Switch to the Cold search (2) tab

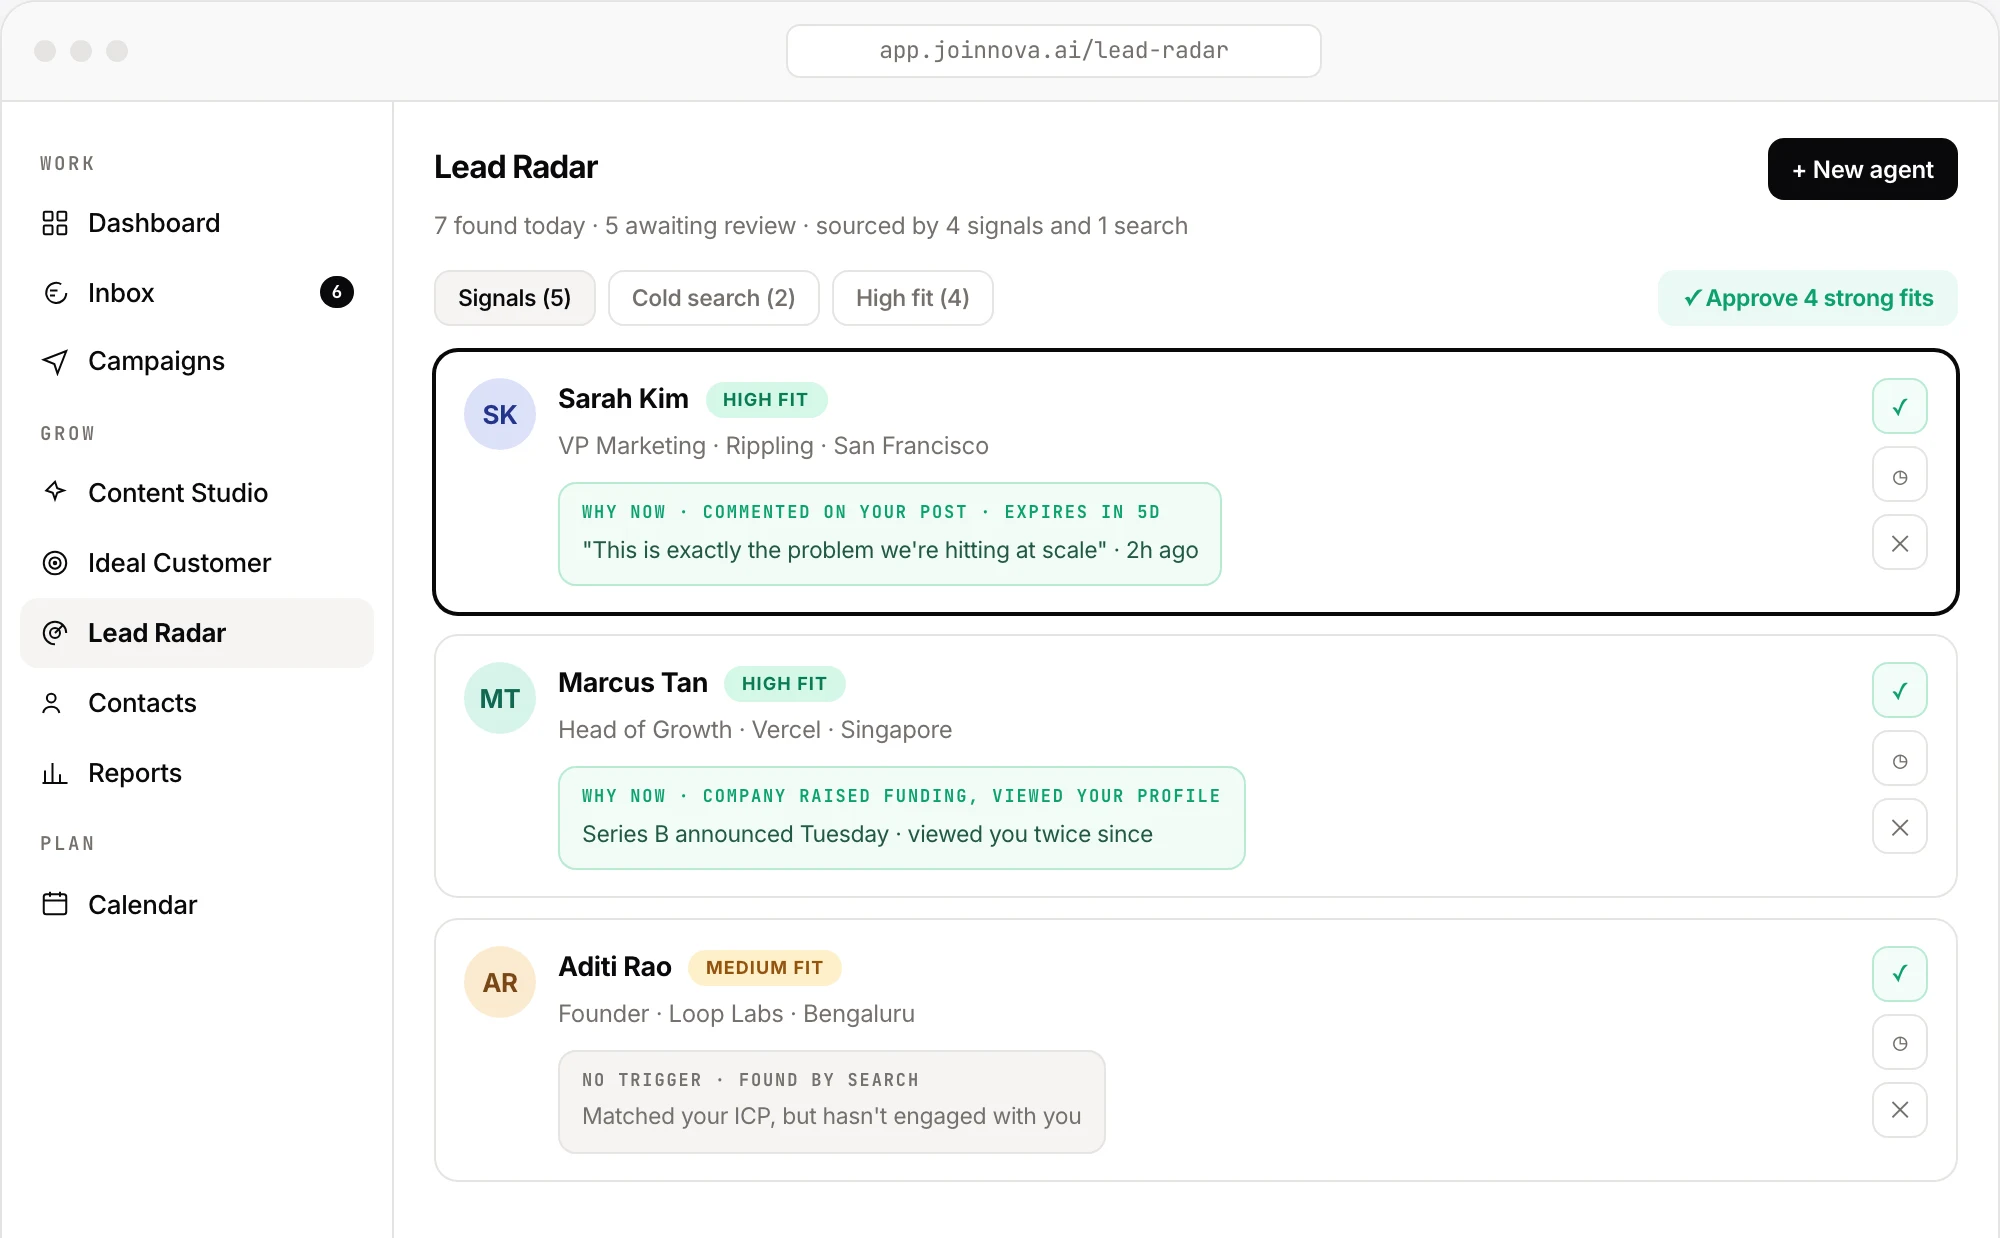tap(714, 298)
